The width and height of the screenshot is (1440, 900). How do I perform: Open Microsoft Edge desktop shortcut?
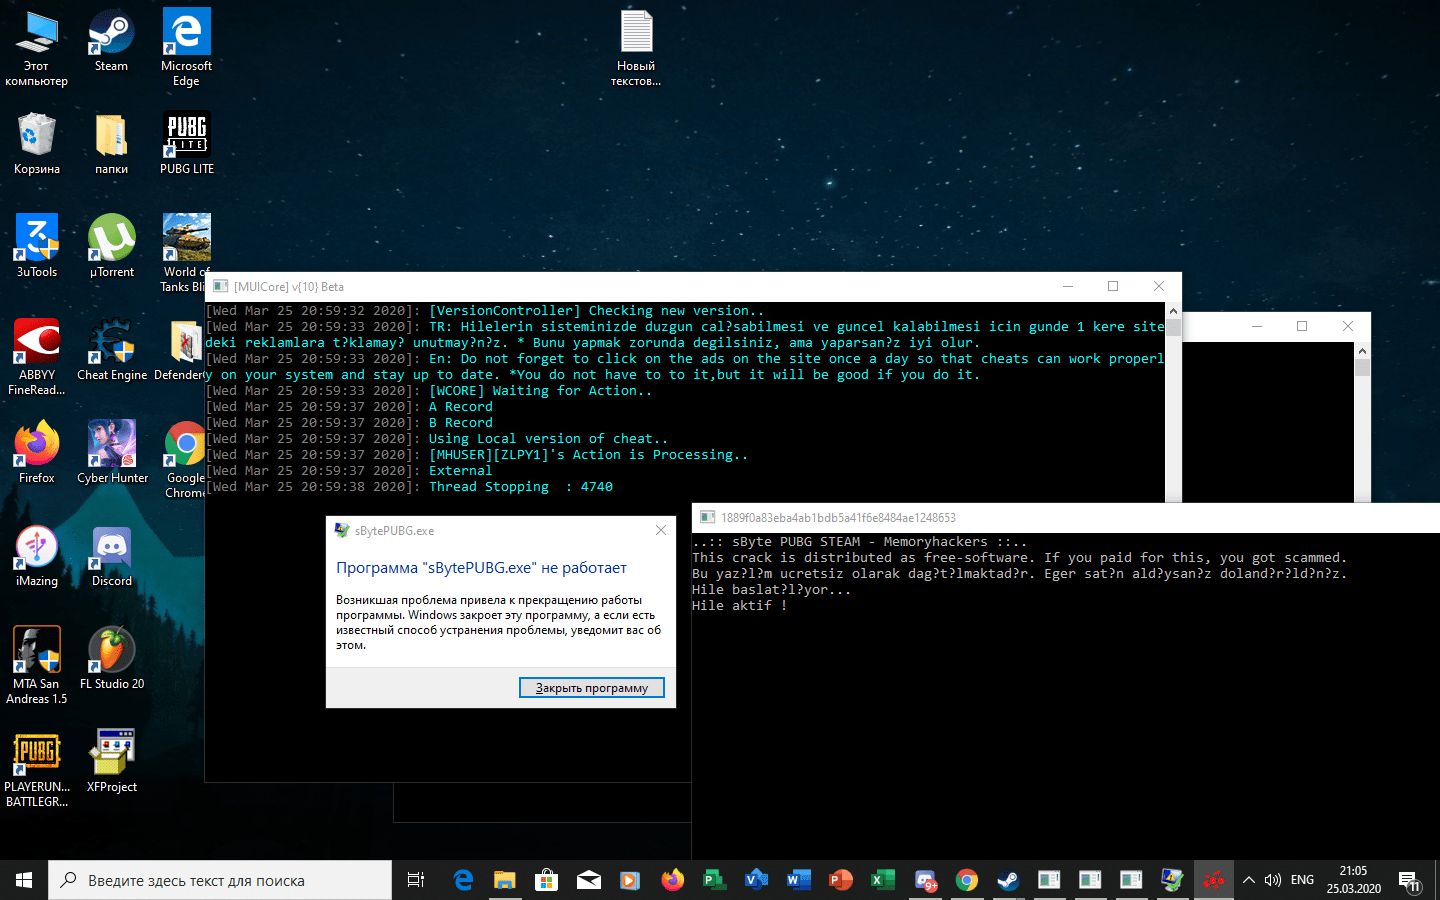click(x=186, y=47)
